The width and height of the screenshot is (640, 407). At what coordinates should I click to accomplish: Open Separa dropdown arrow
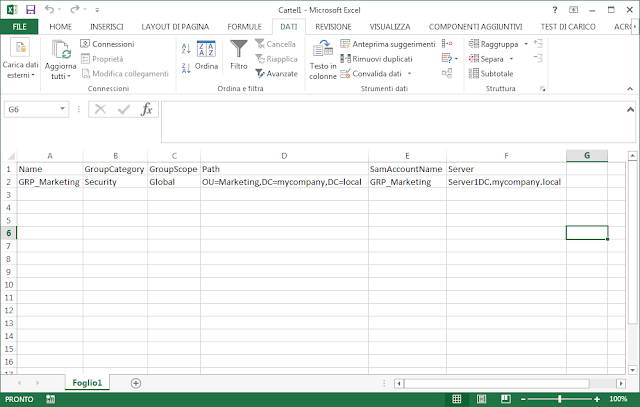point(511,59)
